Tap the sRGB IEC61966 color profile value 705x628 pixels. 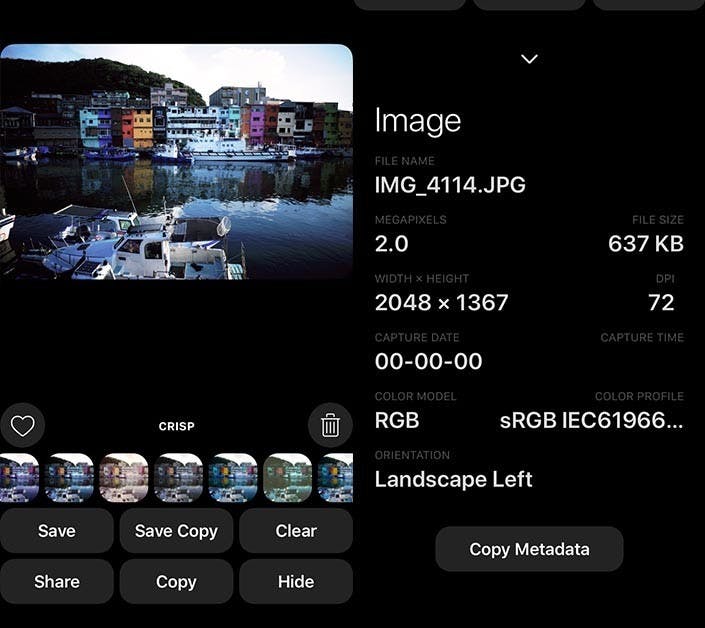pos(591,420)
